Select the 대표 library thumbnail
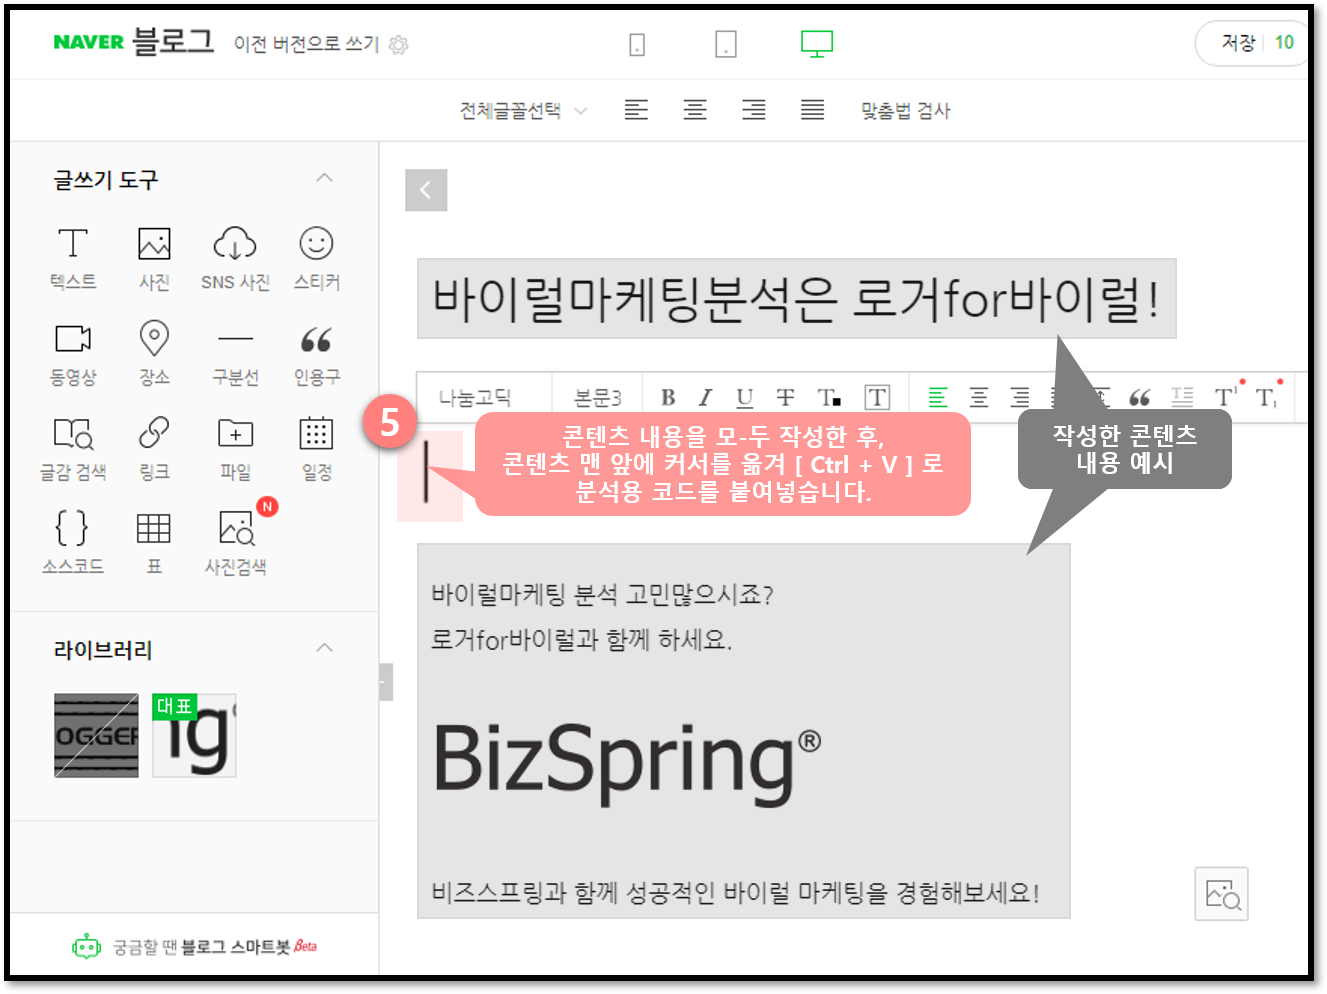 coord(194,735)
